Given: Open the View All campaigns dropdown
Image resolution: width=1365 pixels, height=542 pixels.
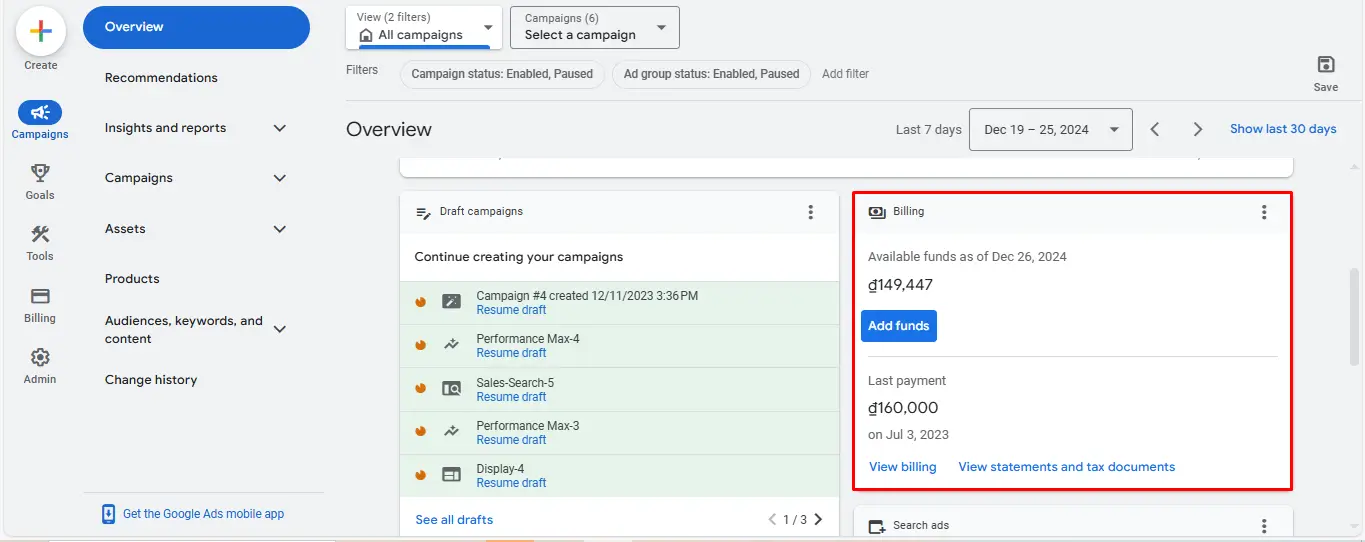Looking at the screenshot, I should point(424,27).
